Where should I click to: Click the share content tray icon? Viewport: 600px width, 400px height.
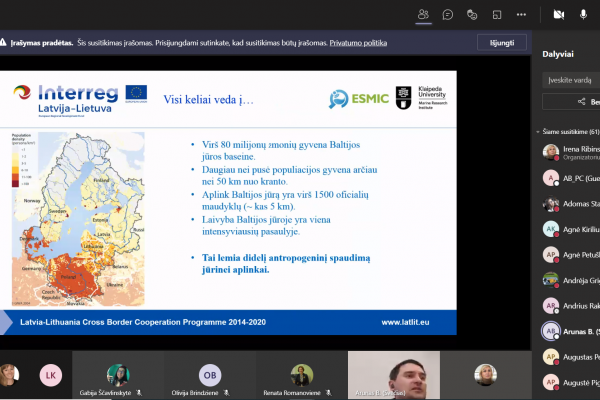point(497,15)
